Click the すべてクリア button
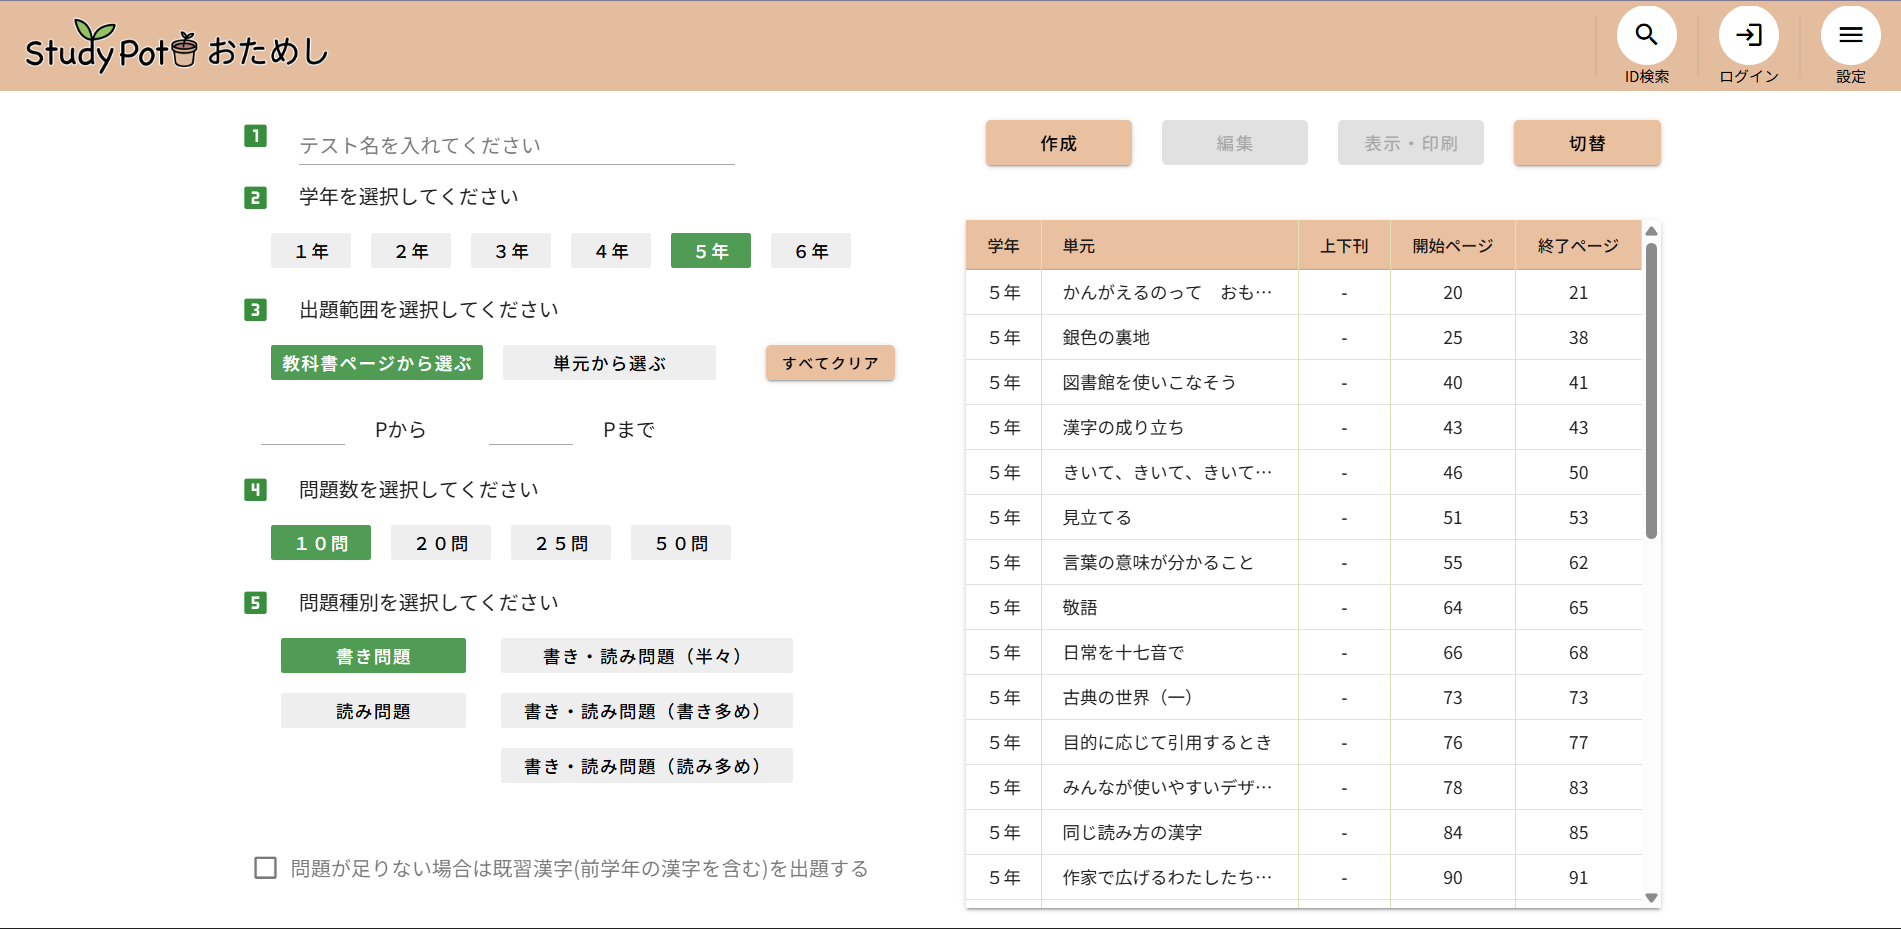 (830, 363)
